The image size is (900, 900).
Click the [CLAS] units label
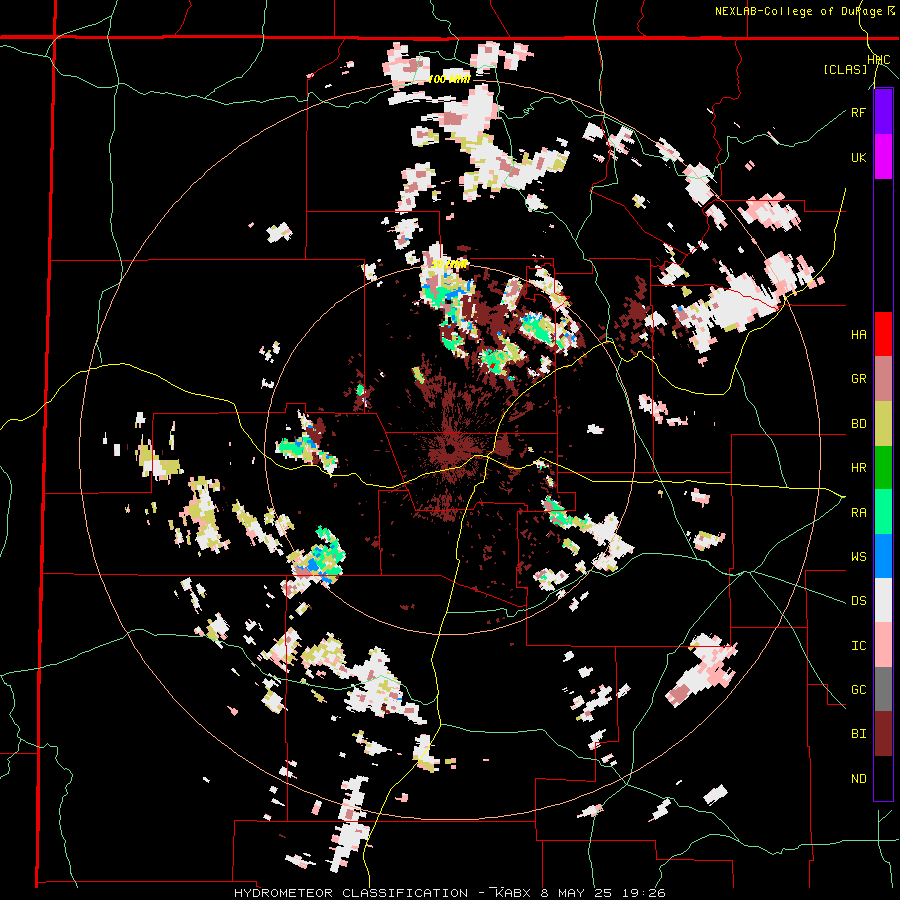click(x=845, y=69)
